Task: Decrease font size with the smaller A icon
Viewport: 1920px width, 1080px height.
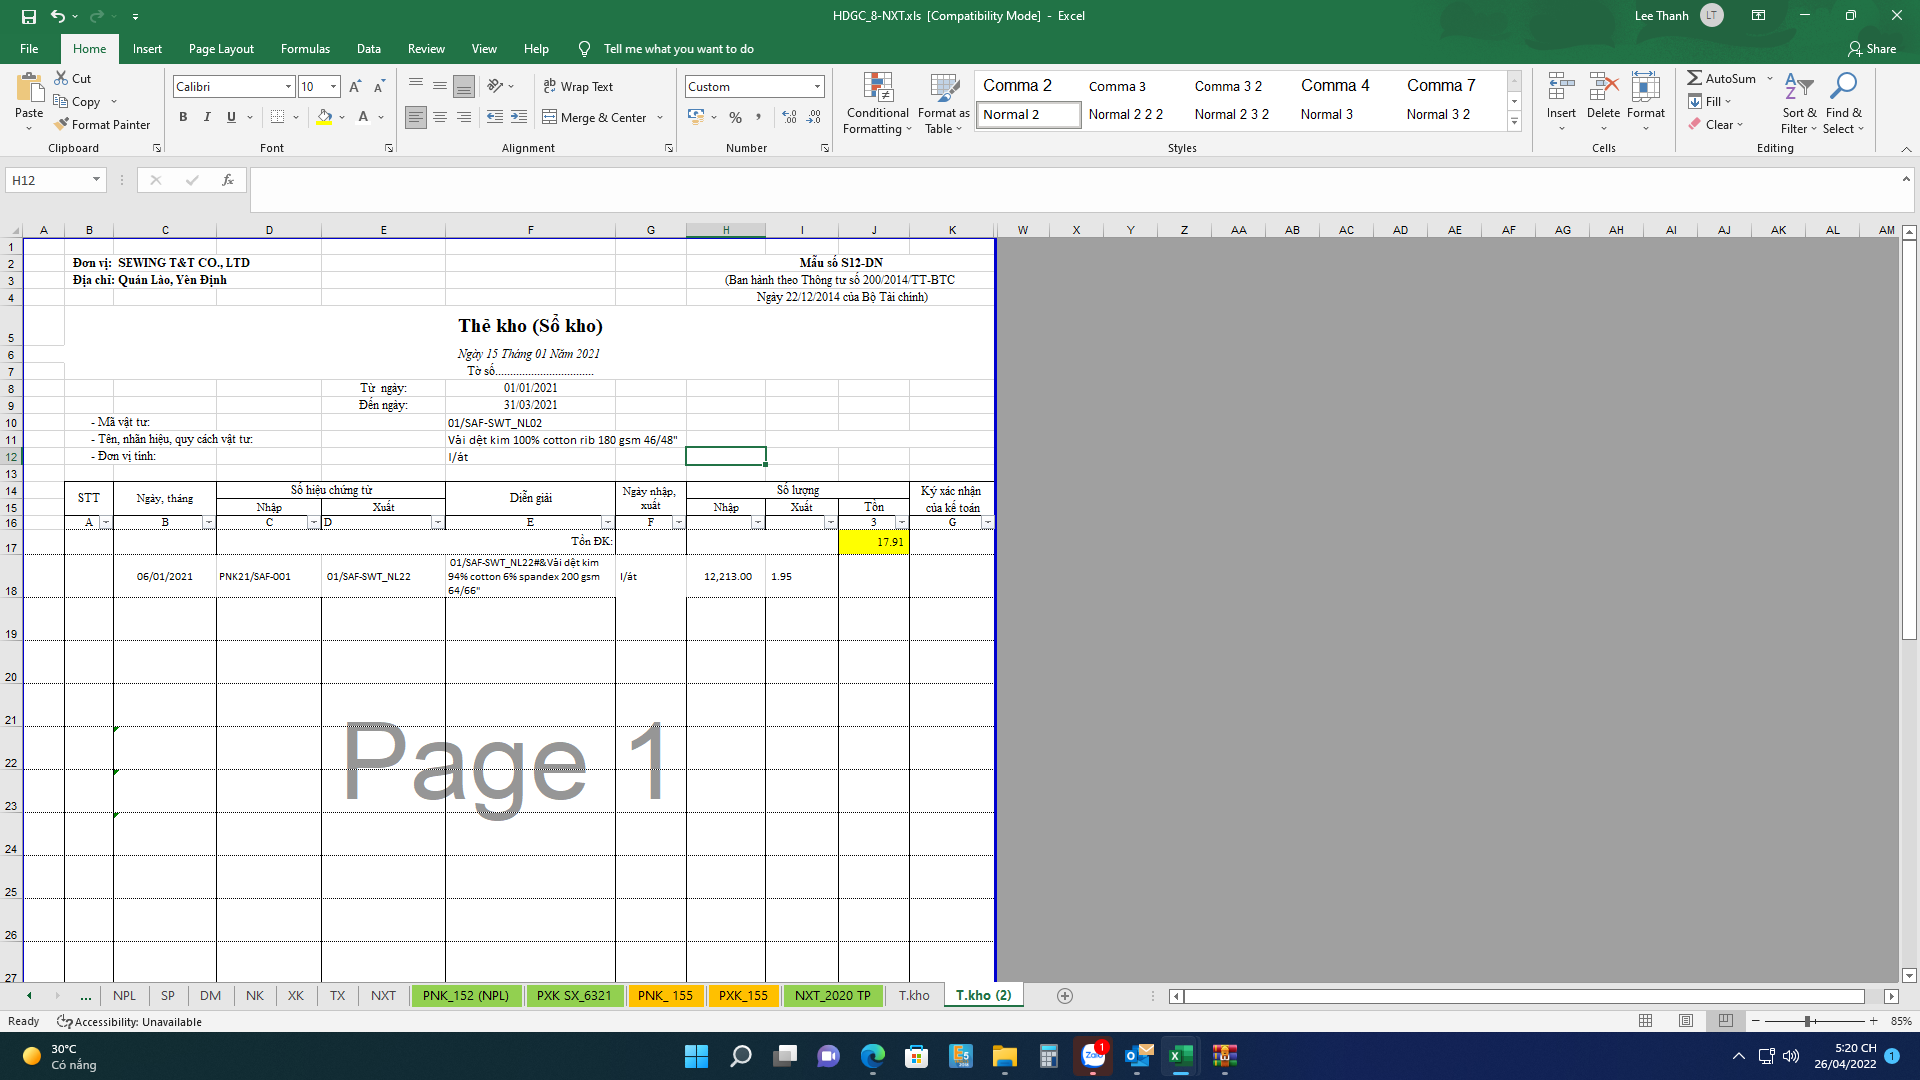Action: point(379,87)
